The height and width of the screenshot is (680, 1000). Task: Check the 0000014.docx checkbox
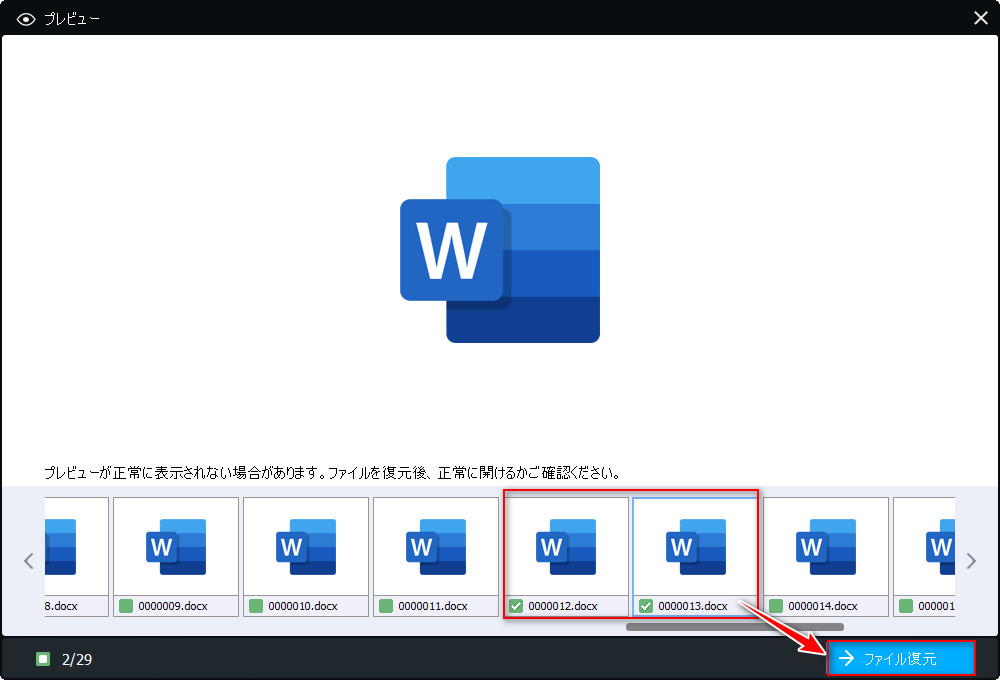(x=776, y=606)
